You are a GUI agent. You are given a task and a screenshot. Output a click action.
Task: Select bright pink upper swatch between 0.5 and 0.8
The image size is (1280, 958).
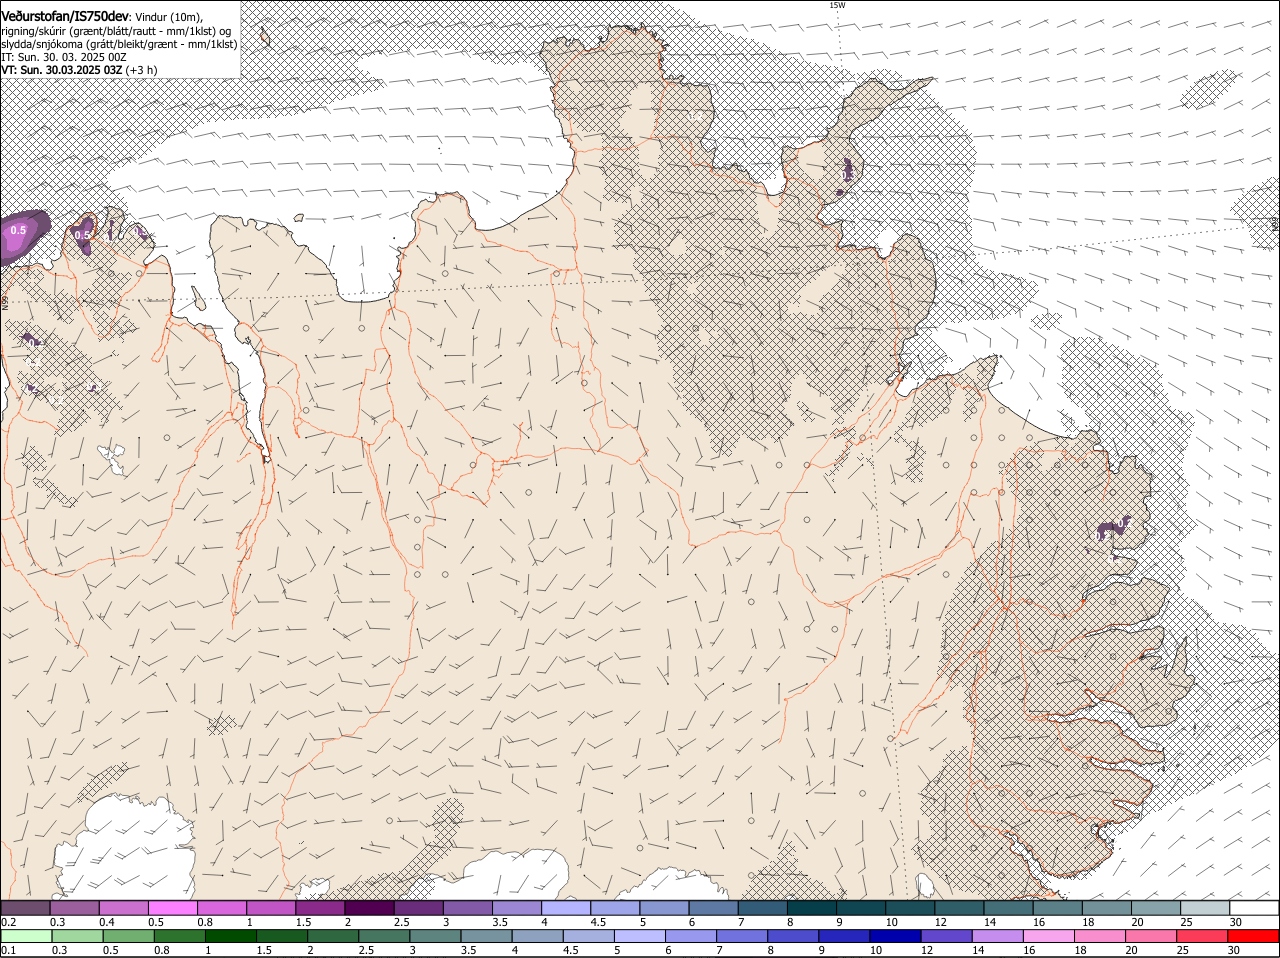coord(172,908)
